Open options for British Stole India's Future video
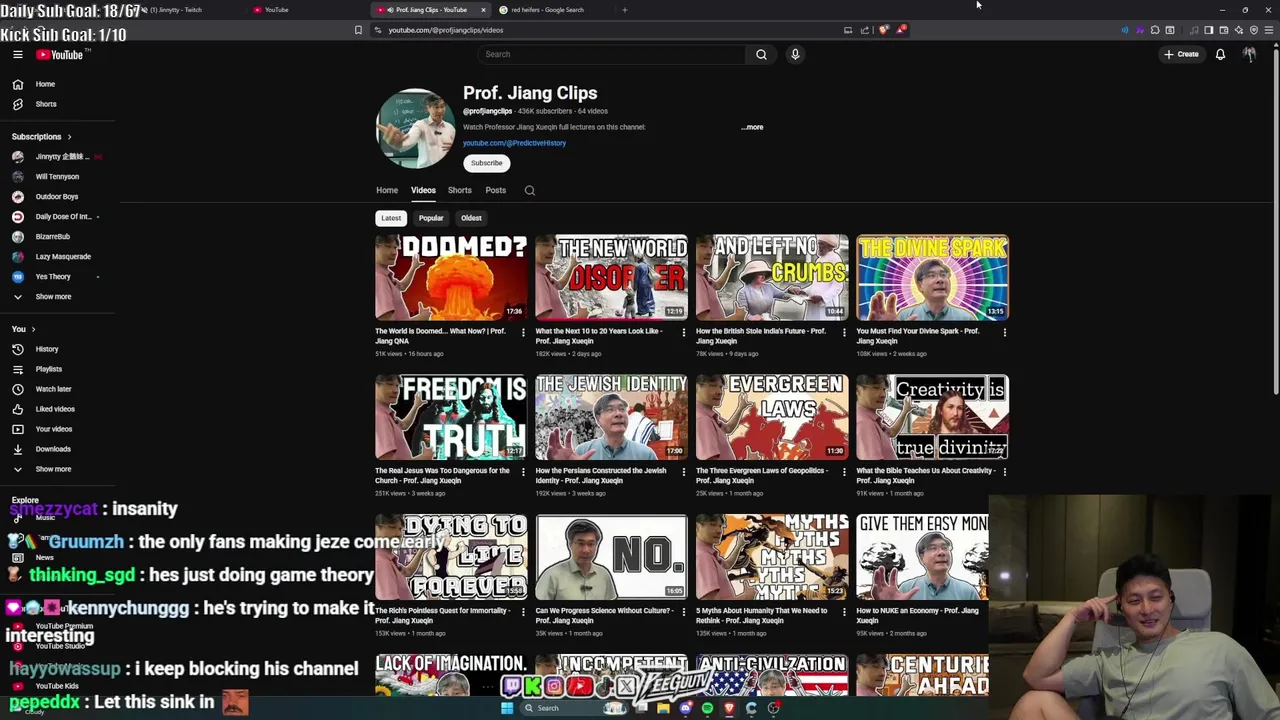 click(844, 332)
